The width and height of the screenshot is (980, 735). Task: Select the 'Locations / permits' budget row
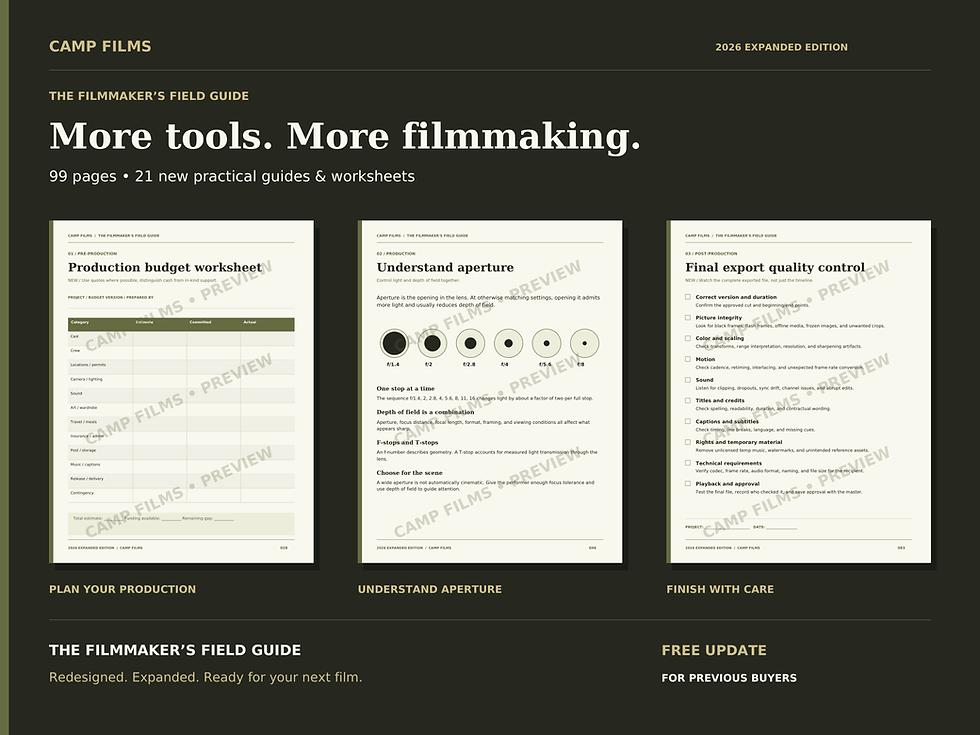click(x=181, y=367)
